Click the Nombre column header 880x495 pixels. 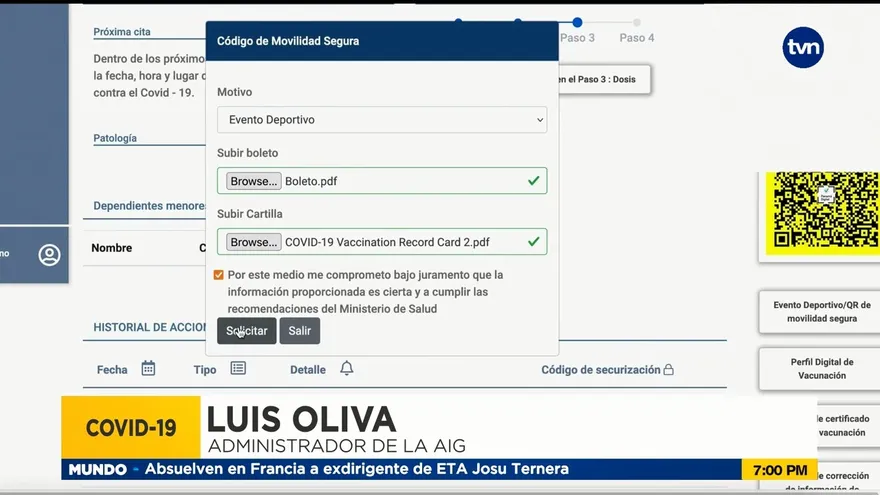point(112,248)
